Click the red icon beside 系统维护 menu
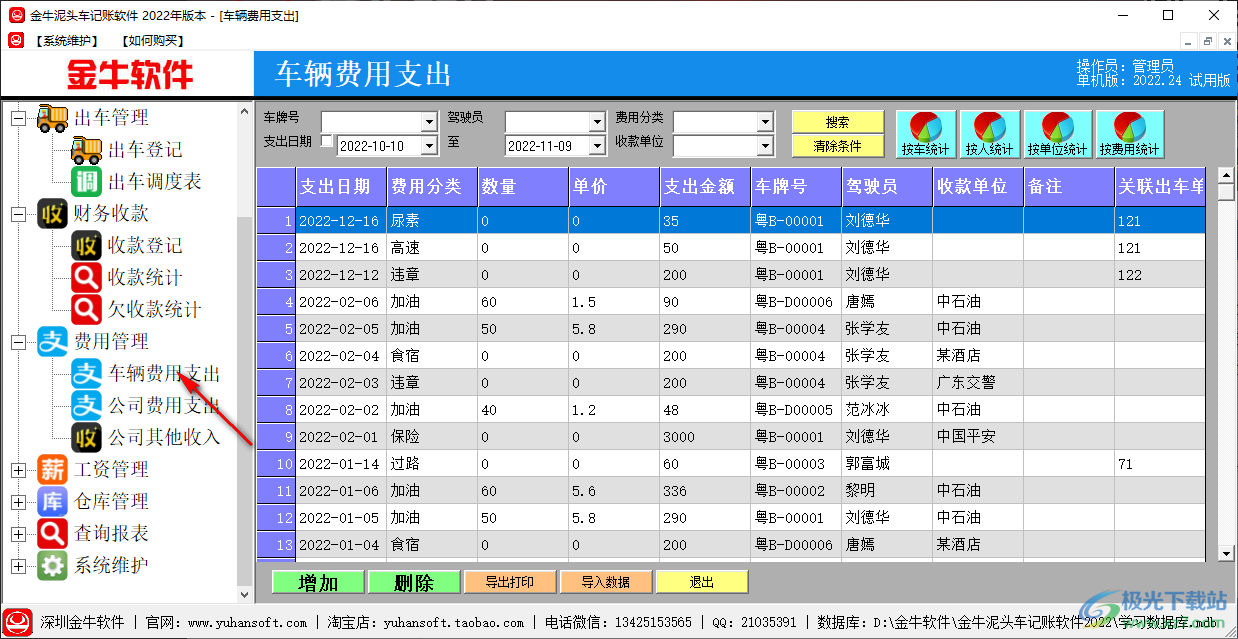This screenshot has width=1238, height=639. pos(16,40)
